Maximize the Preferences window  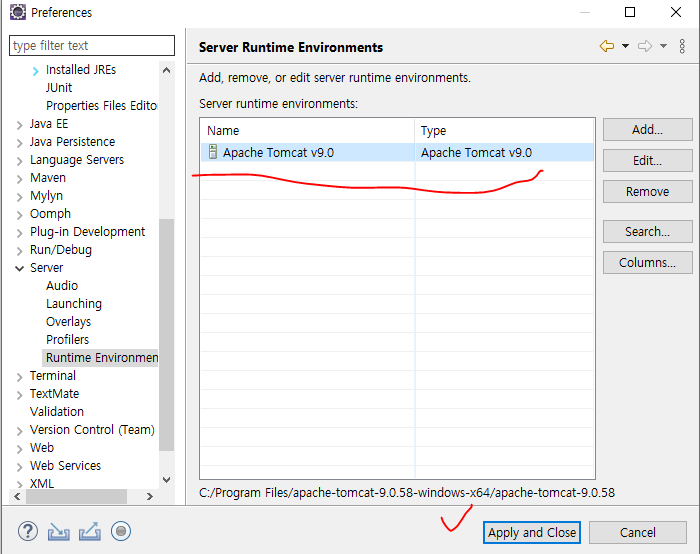point(629,12)
